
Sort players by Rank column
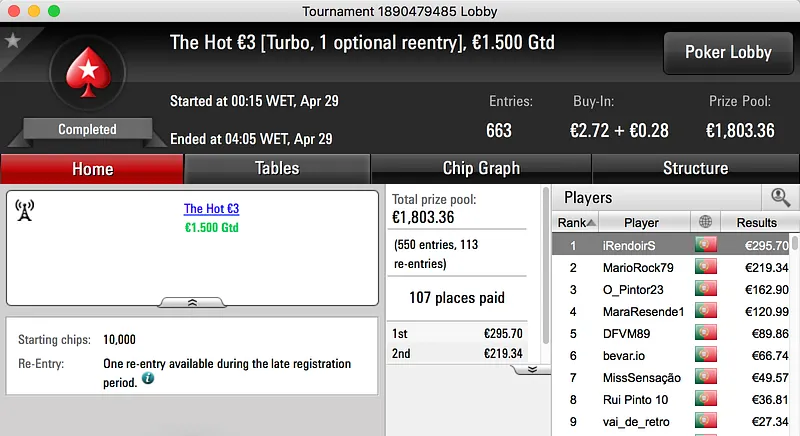point(577,222)
